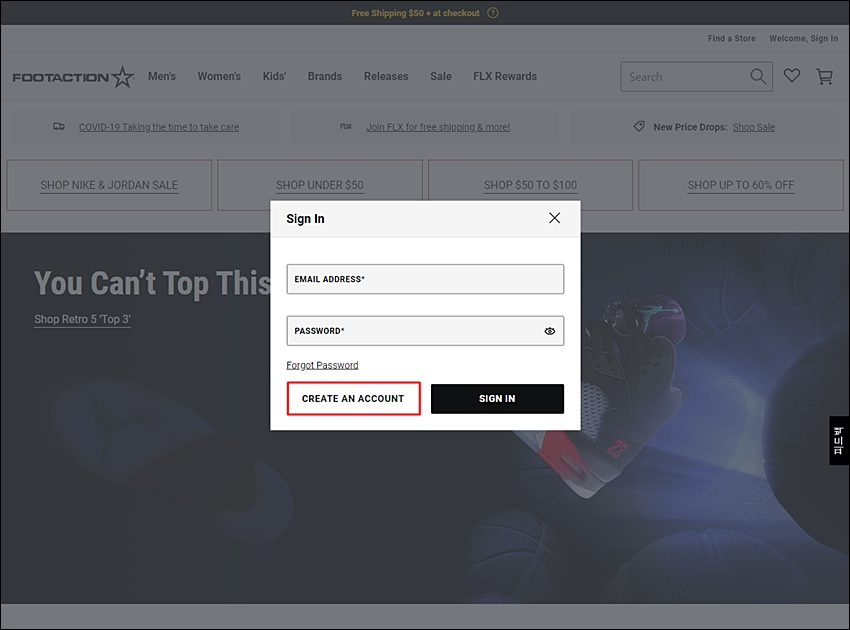Open the Men's menu
Image resolution: width=850 pixels, height=630 pixels.
click(162, 76)
